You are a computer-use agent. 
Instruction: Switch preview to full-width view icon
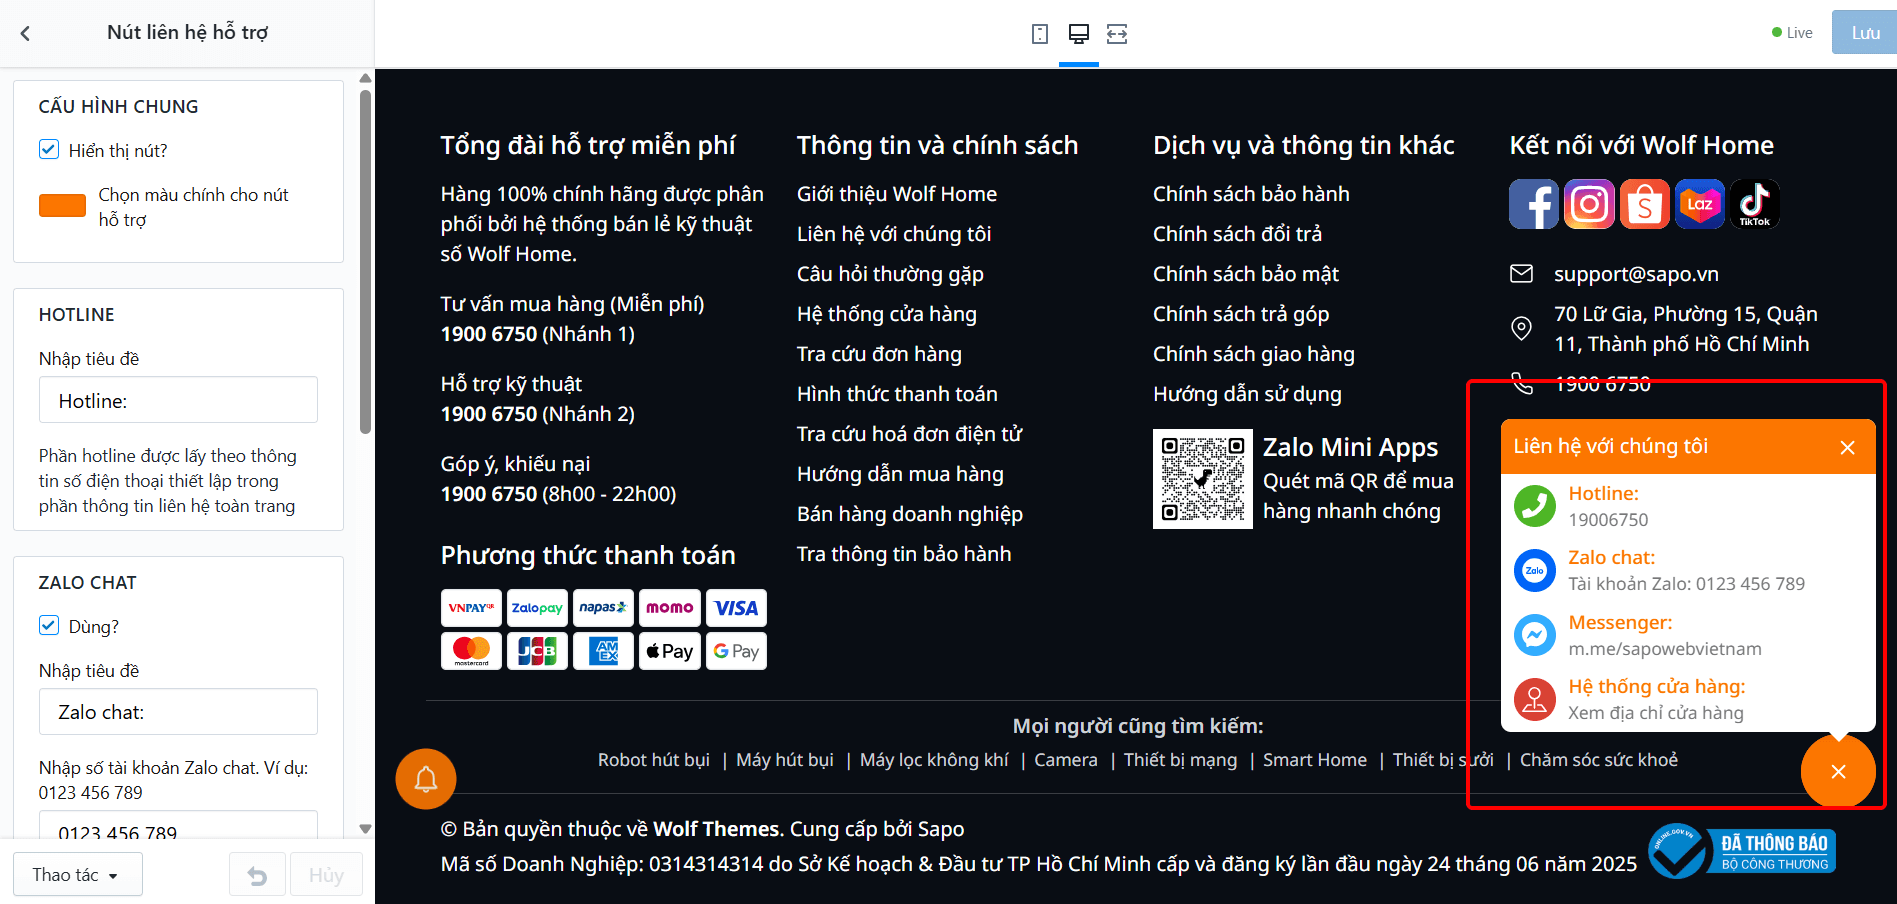(x=1117, y=34)
